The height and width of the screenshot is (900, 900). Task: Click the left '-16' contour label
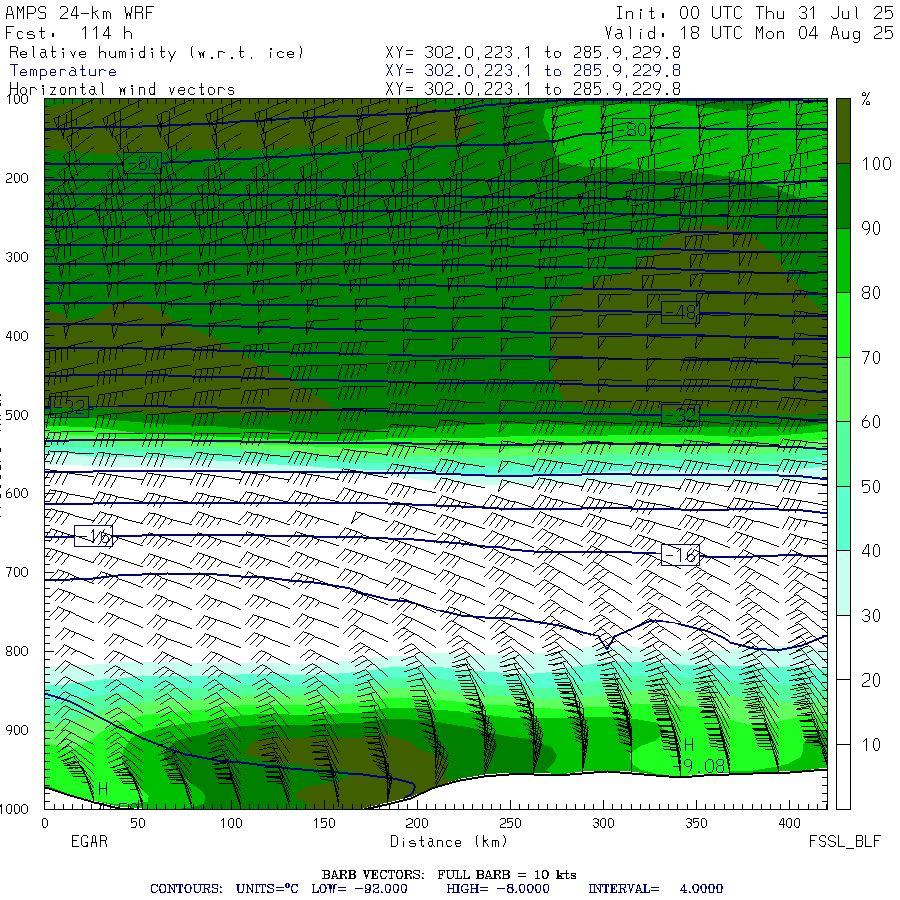(93, 536)
